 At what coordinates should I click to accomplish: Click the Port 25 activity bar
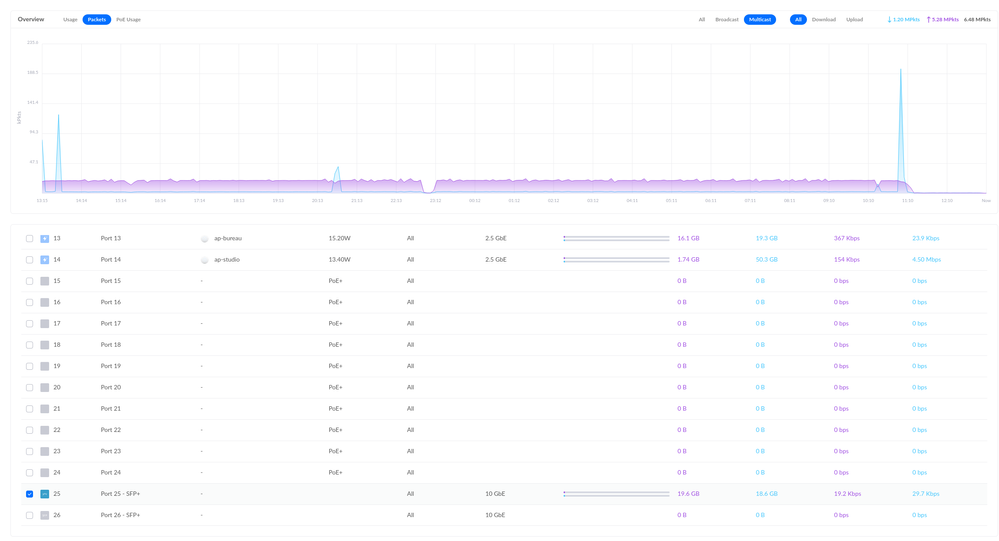pyautogui.click(x=616, y=494)
